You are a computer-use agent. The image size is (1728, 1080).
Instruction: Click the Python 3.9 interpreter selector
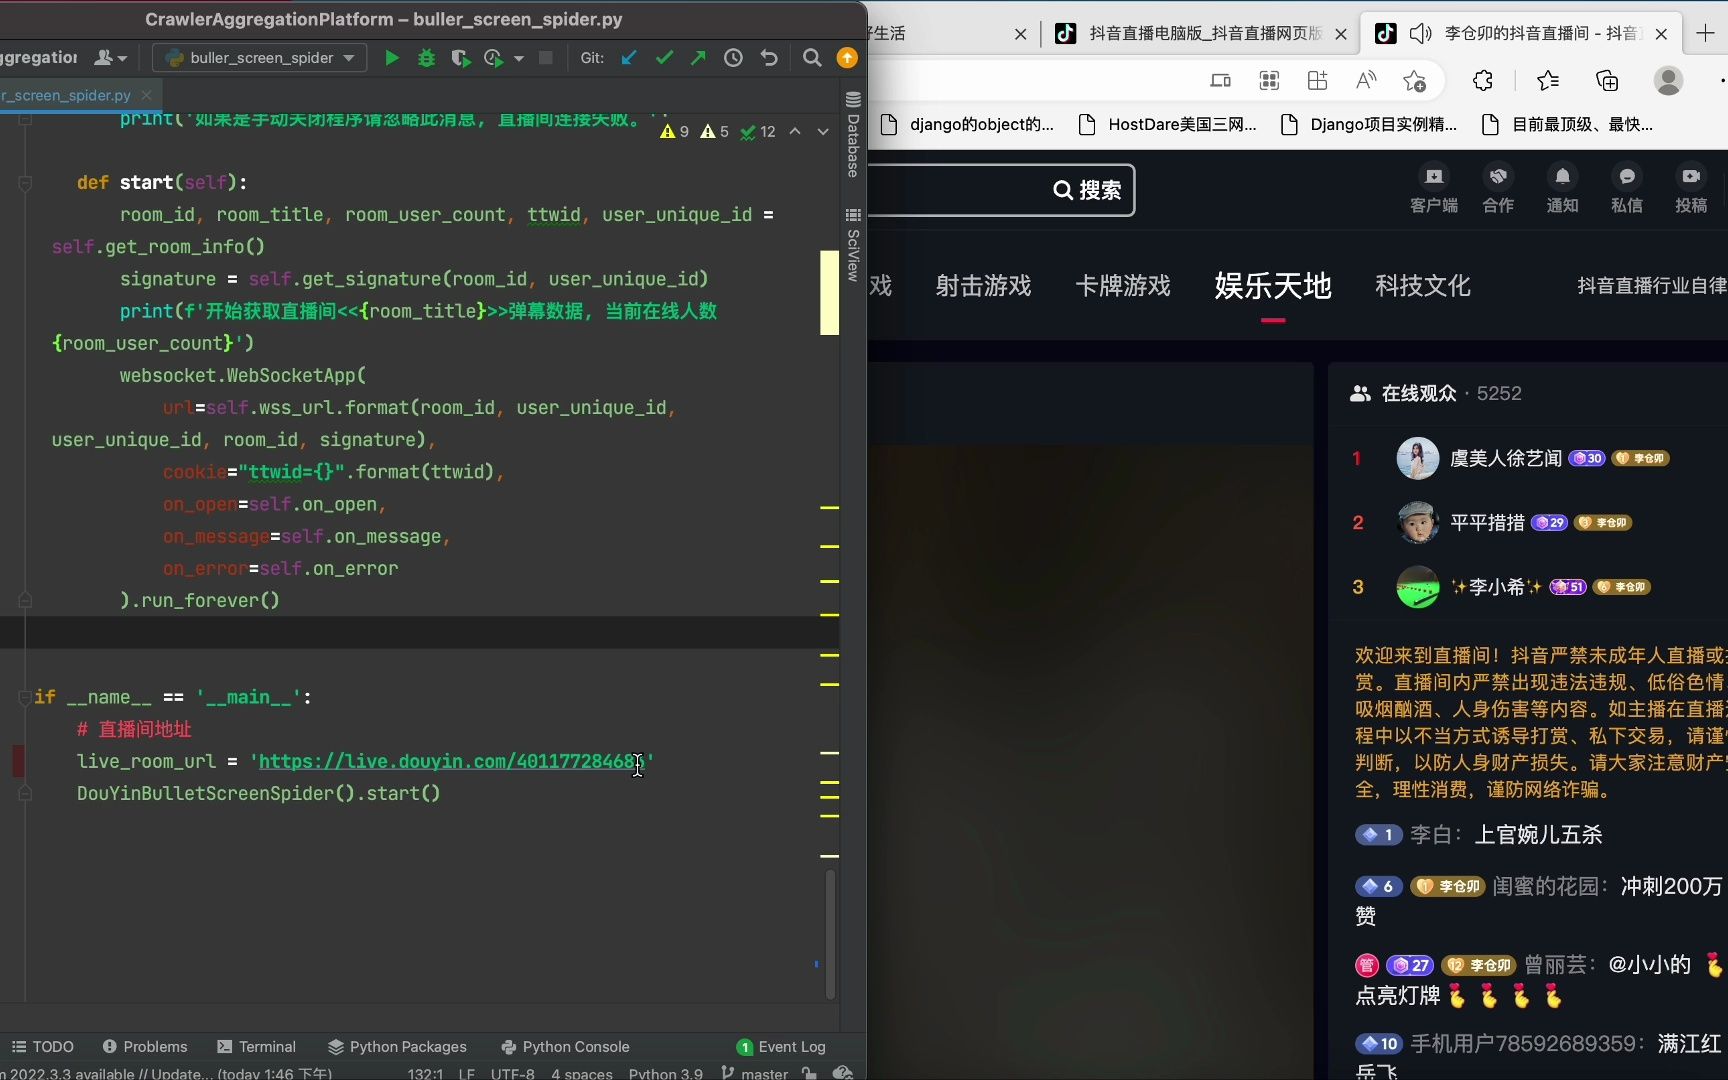pyautogui.click(x=666, y=1073)
